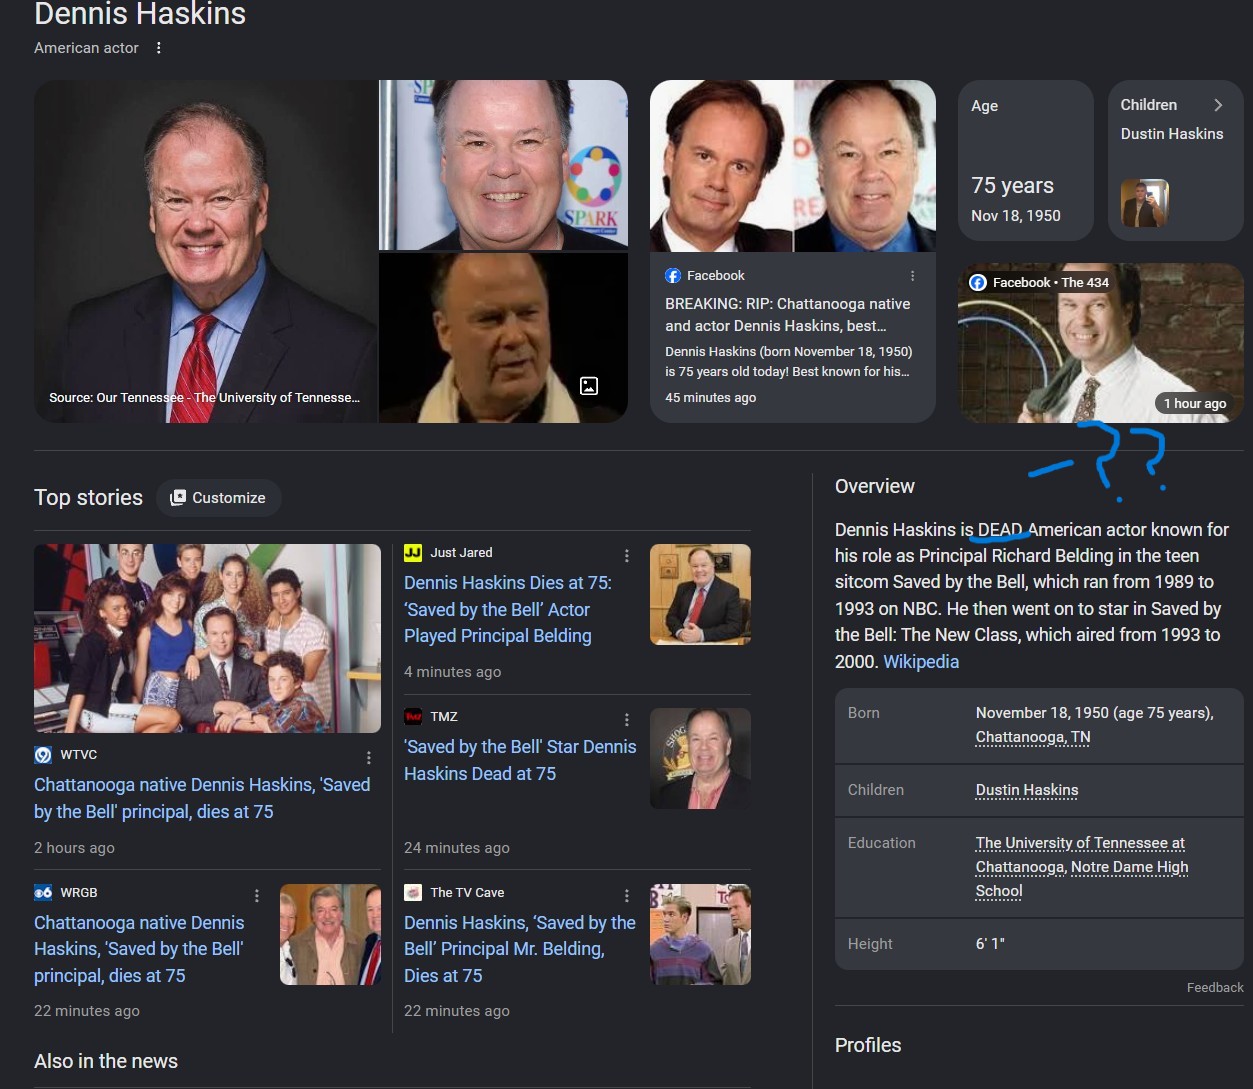Click the Also in the news heading
Viewport: 1253px width, 1089px height.
tap(106, 1061)
